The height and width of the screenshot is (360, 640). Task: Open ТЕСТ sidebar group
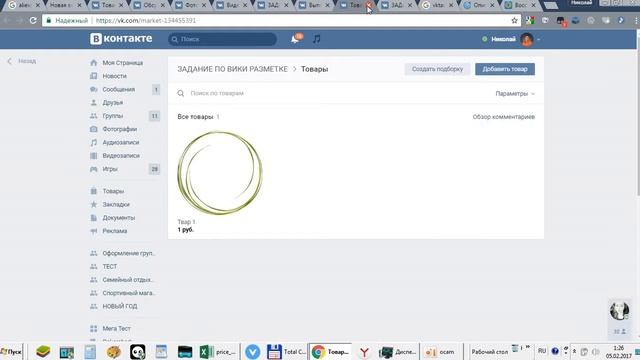109,267
